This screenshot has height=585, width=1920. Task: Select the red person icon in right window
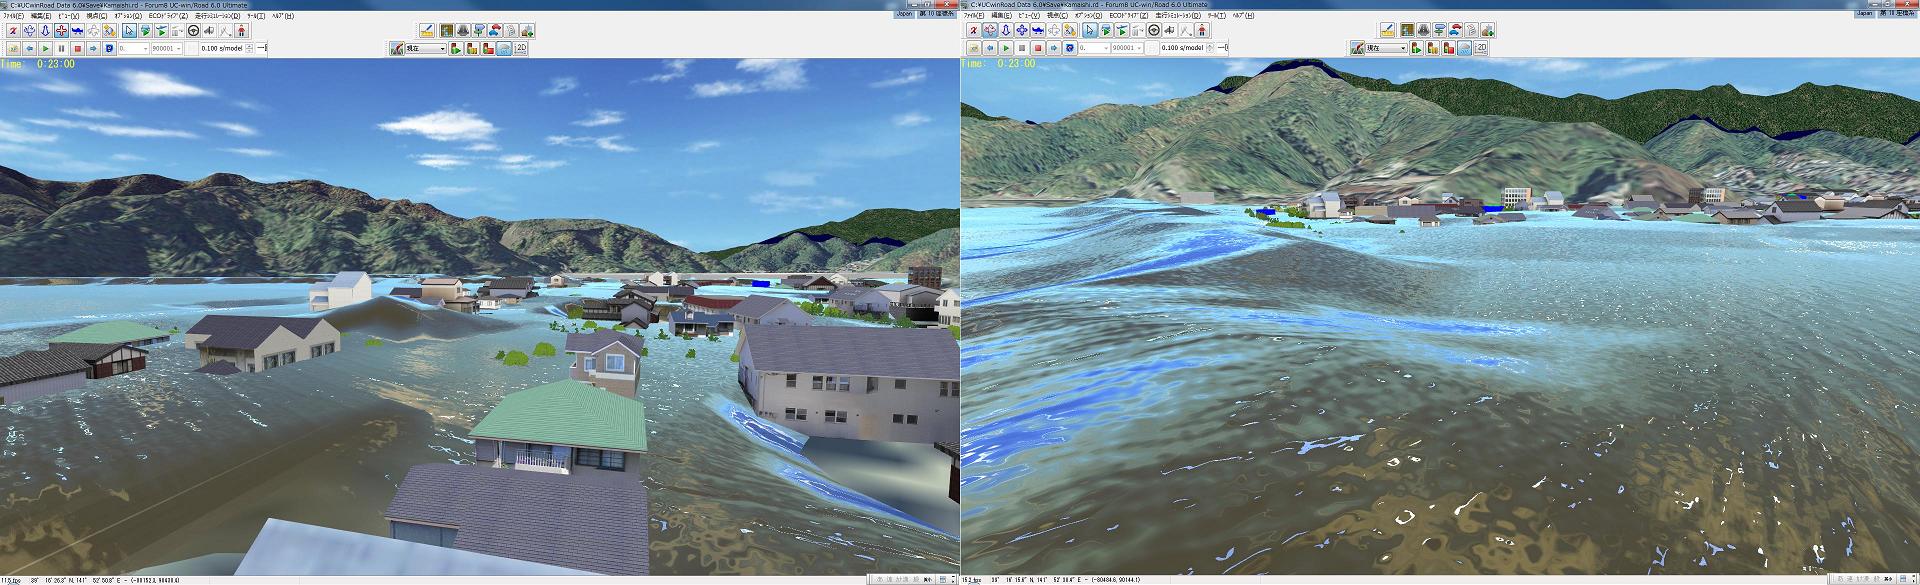coord(1201,30)
